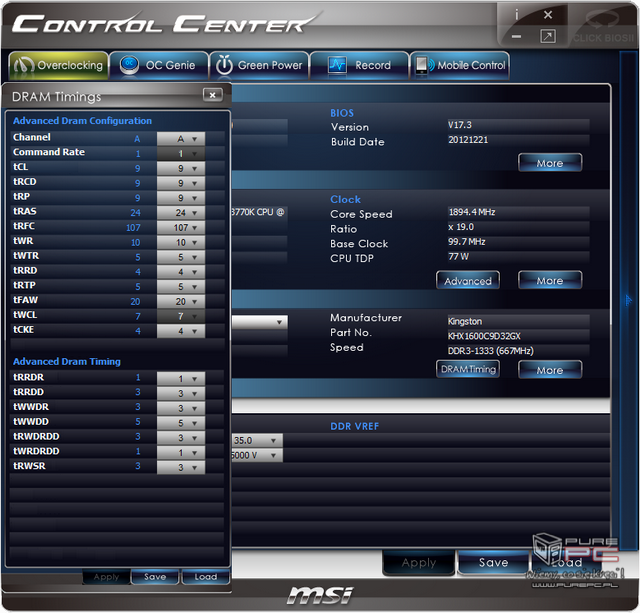The width and height of the screenshot is (640, 613).
Task: Click the Advanced Dram Configuration heading
Action: [82, 121]
